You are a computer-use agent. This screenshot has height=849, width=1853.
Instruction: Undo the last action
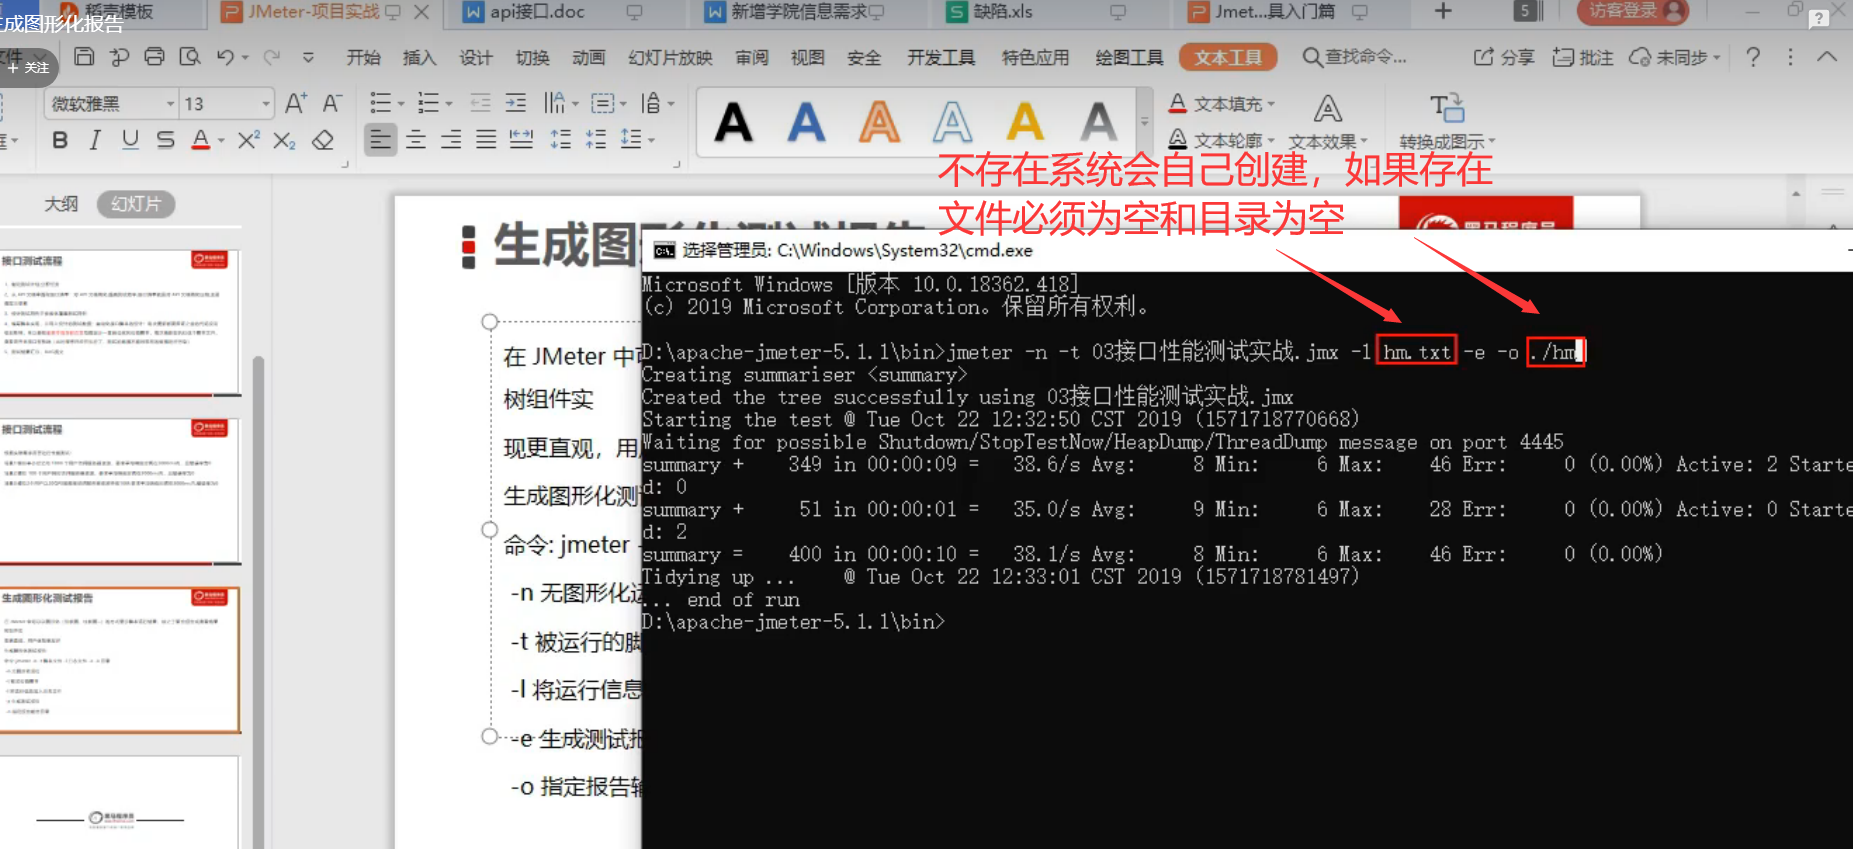[x=226, y=57]
